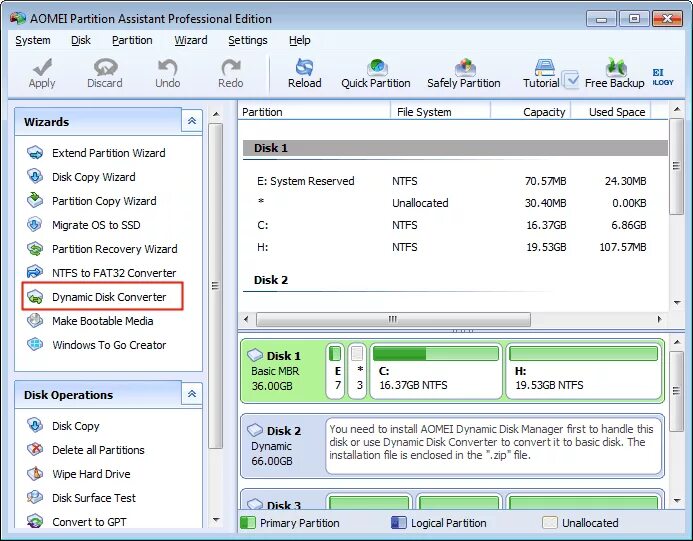Open the Dynamic Disk Converter

coord(109,297)
